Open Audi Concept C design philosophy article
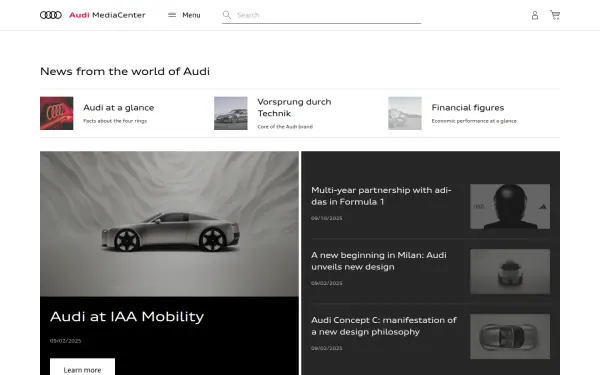Image resolution: width=600 pixels, height=375 pixels. [x=384, y=326]
